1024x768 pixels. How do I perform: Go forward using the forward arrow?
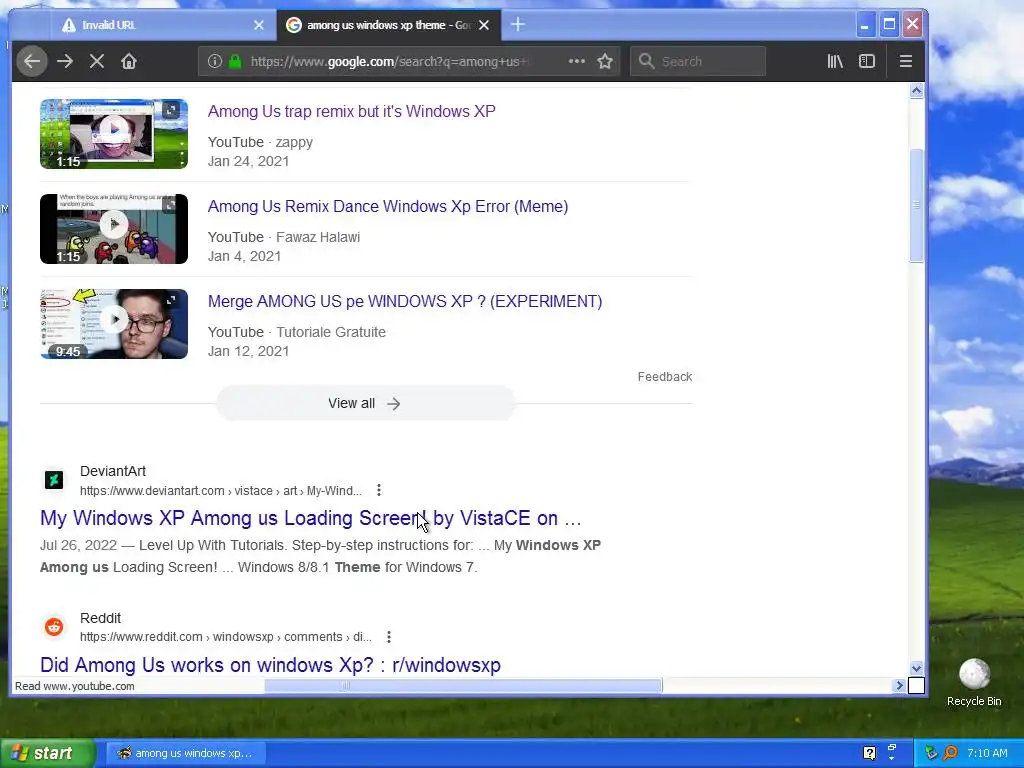coord(65,61)
